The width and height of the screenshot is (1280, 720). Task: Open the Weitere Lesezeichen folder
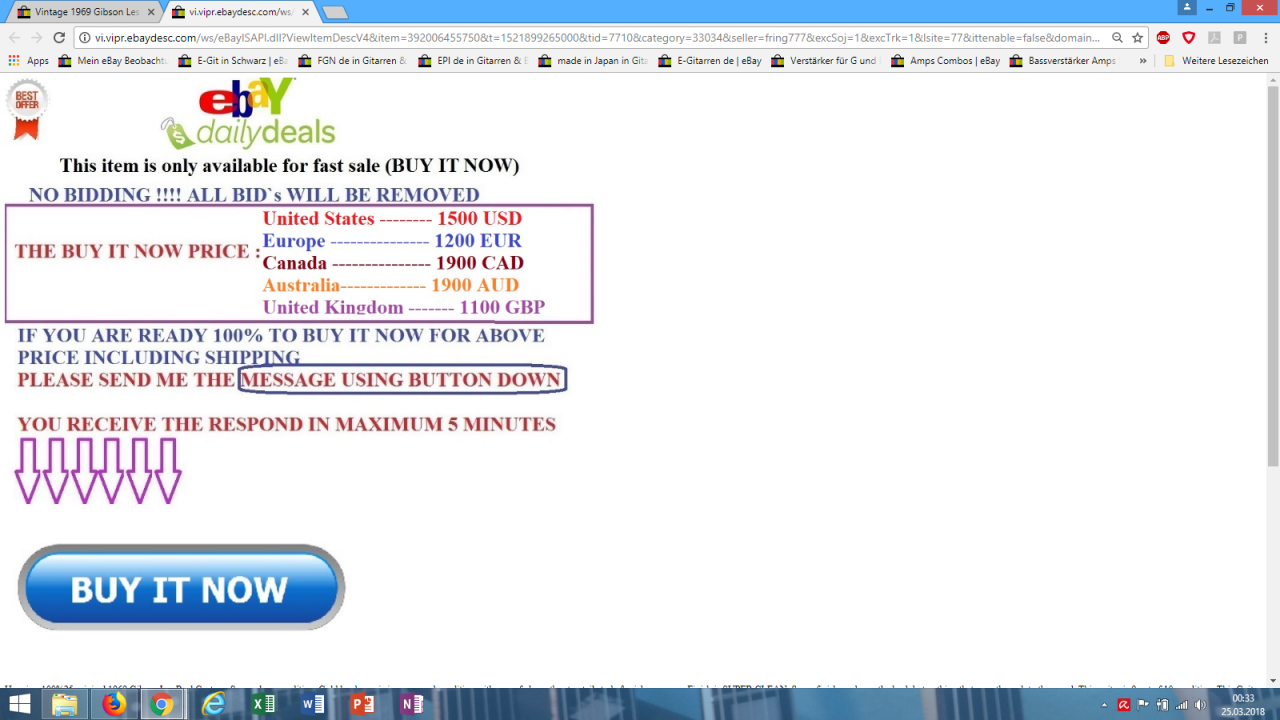tap(1215, 61)
